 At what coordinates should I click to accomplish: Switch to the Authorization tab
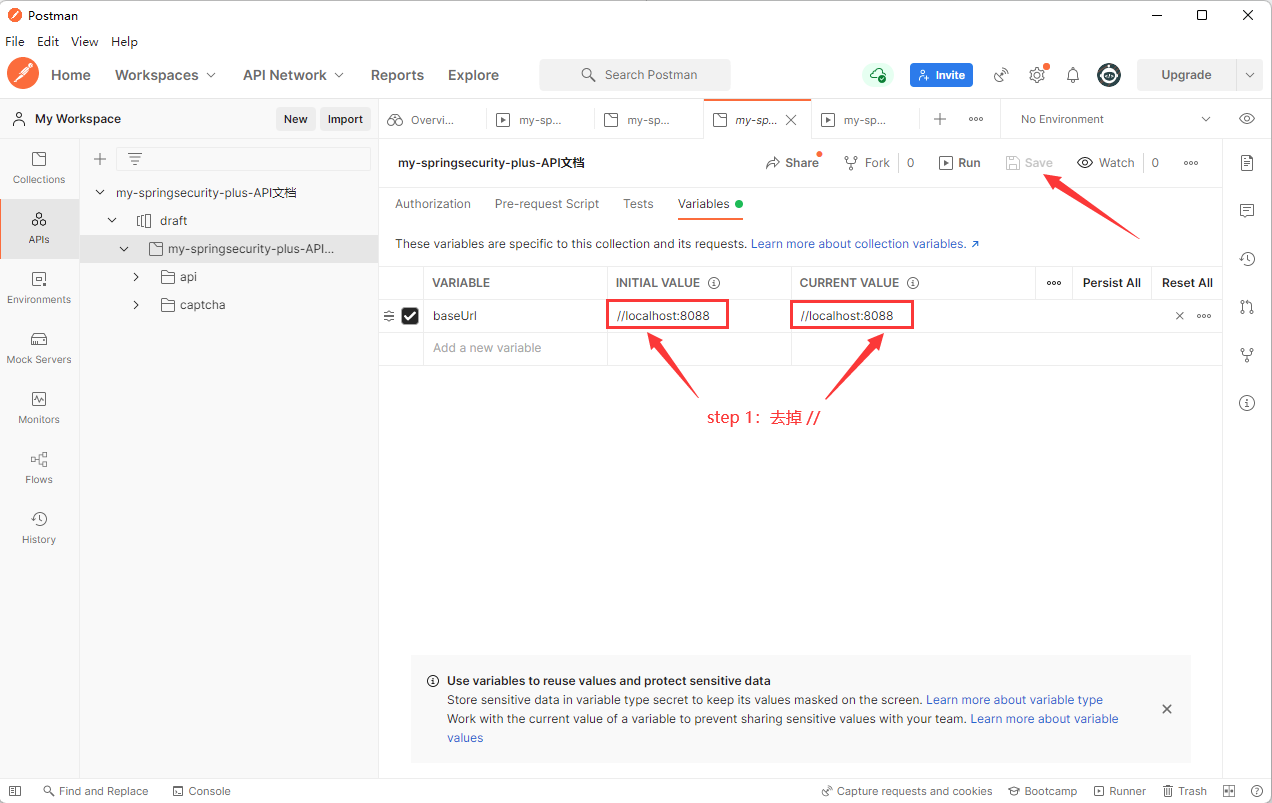pos(433,204)
